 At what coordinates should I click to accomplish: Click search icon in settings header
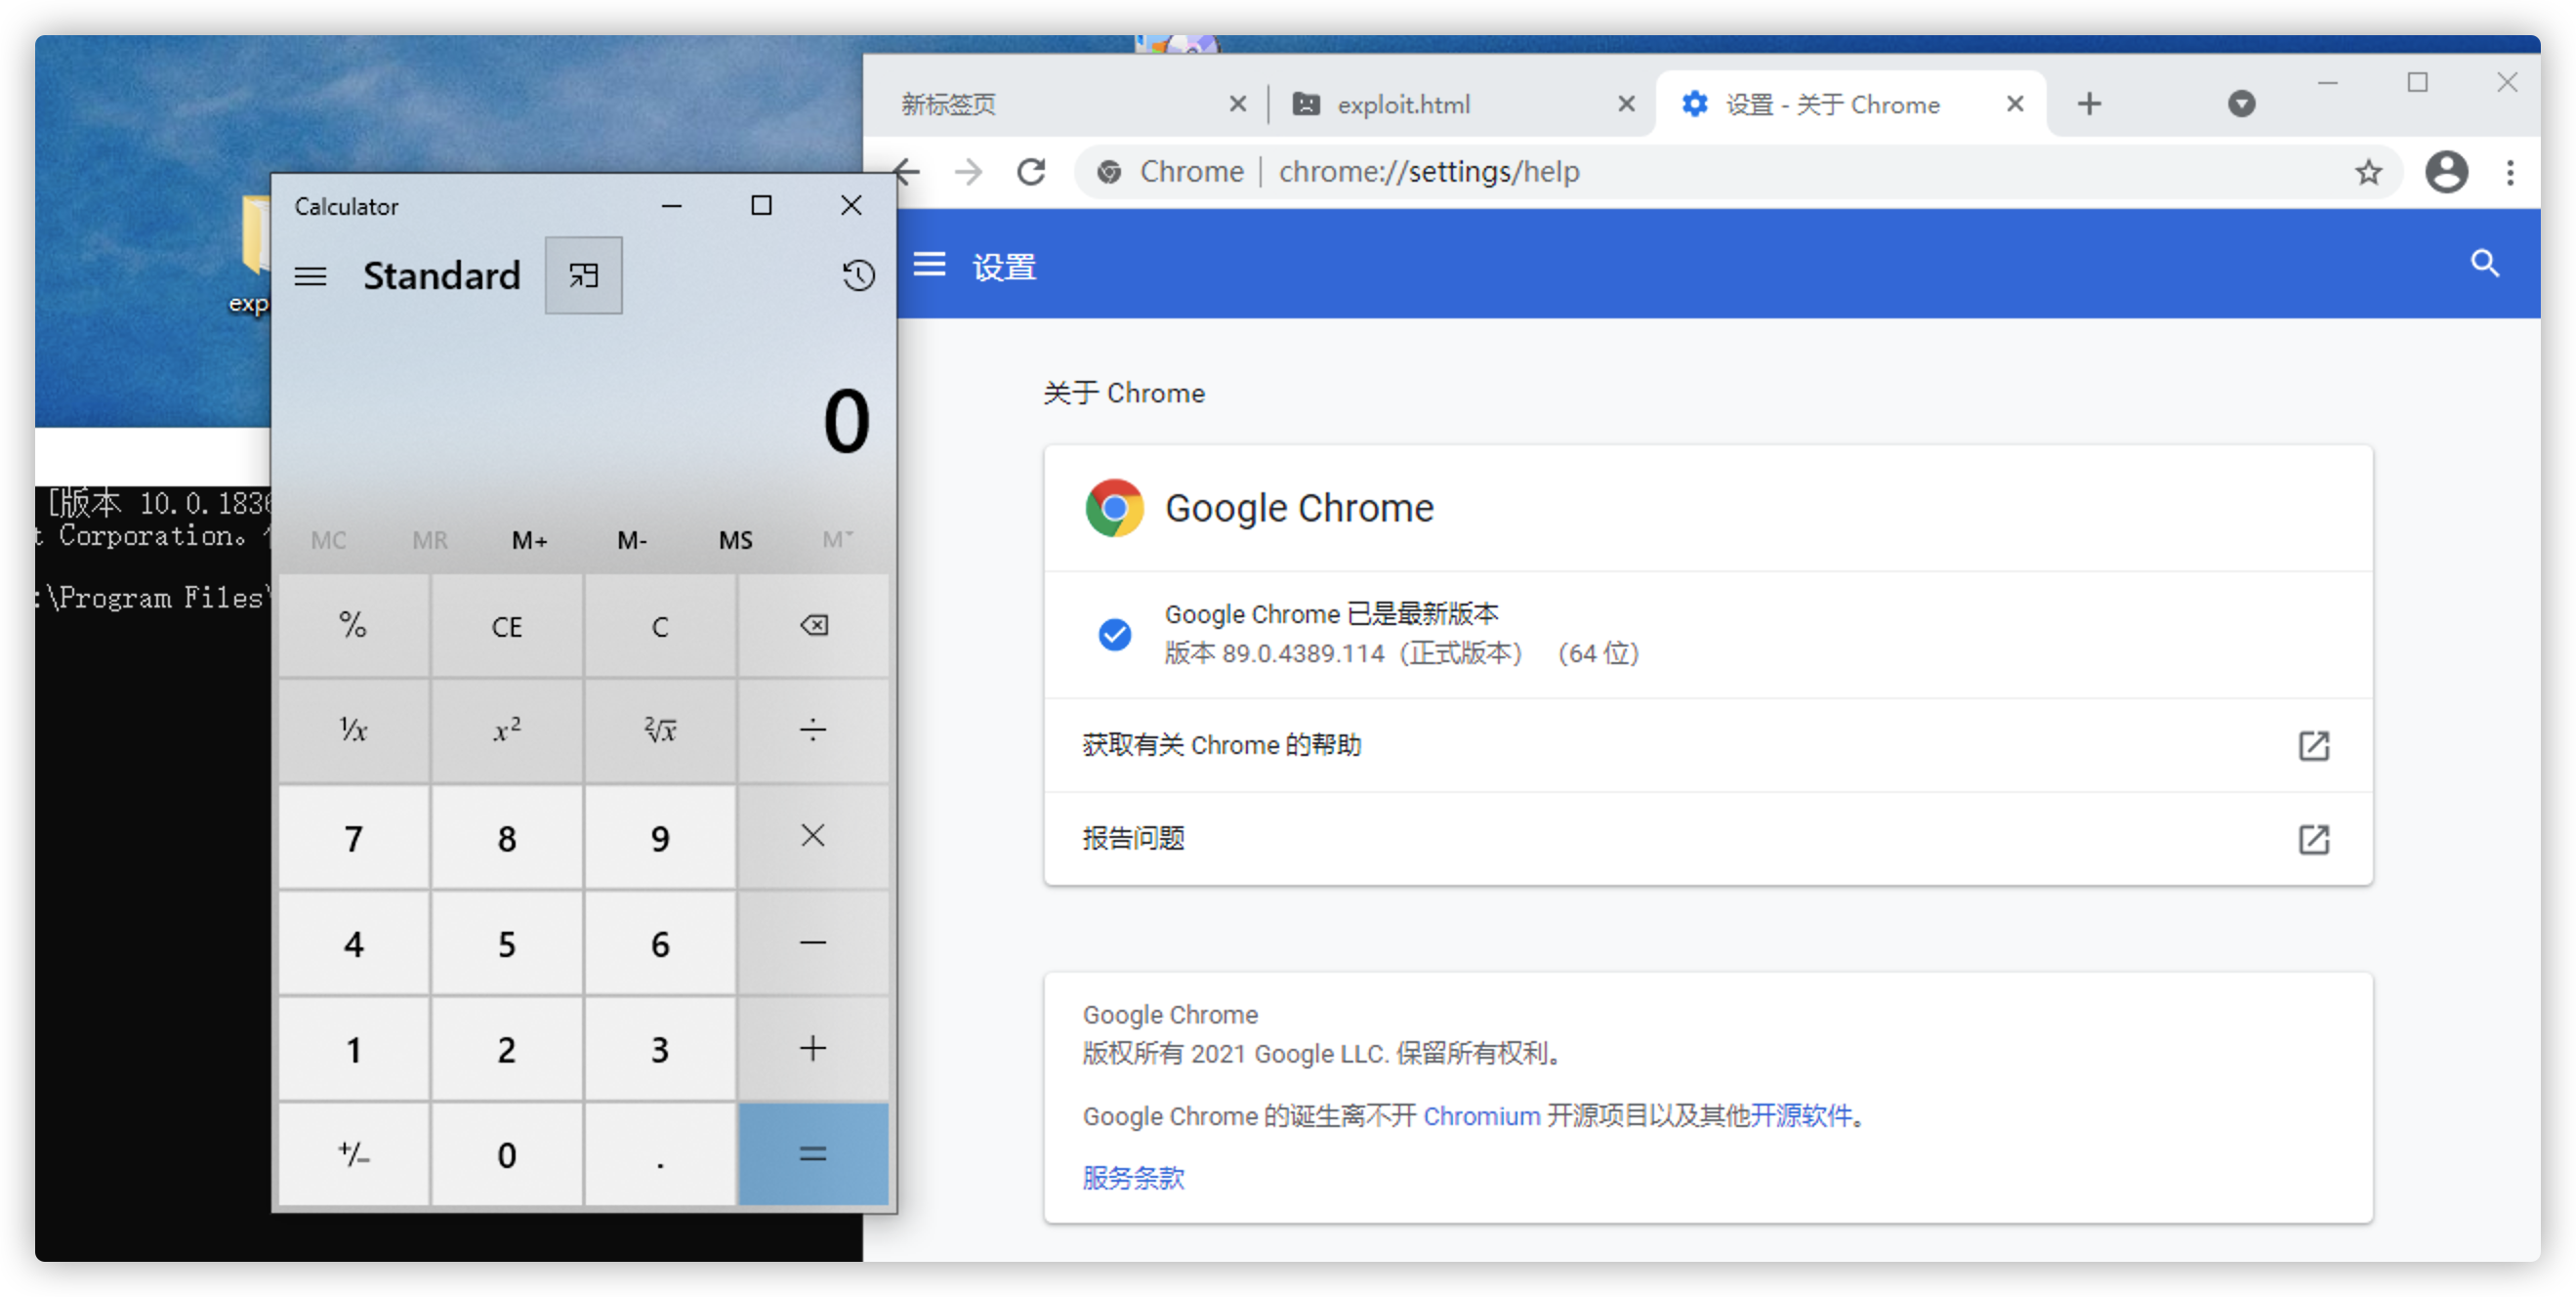tap(2484, 264)
